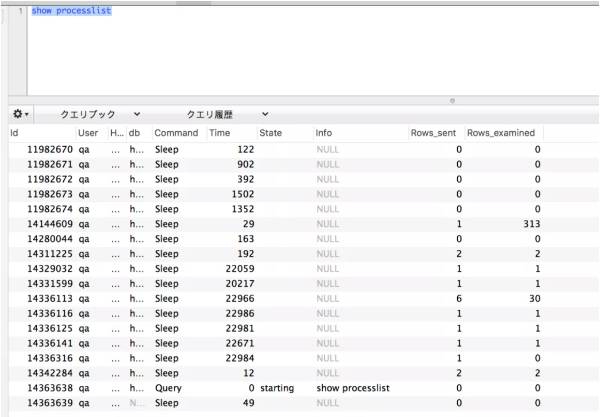Open the gear settings menu
The width and height of the screenshot is (600, 417).
(21, 114)
